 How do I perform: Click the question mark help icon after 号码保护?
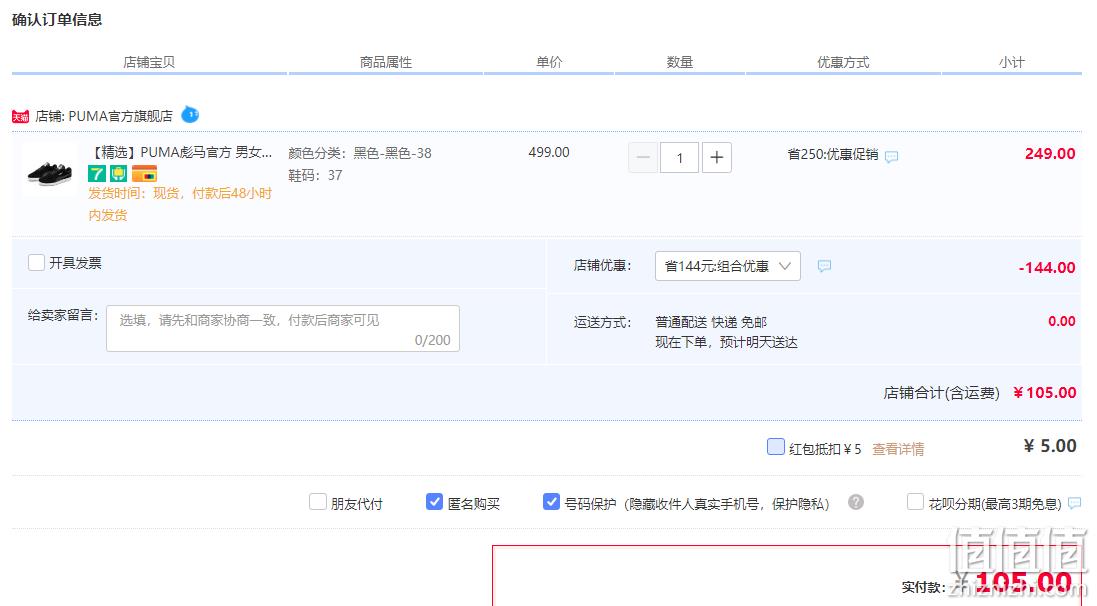[x=856, y=502]
